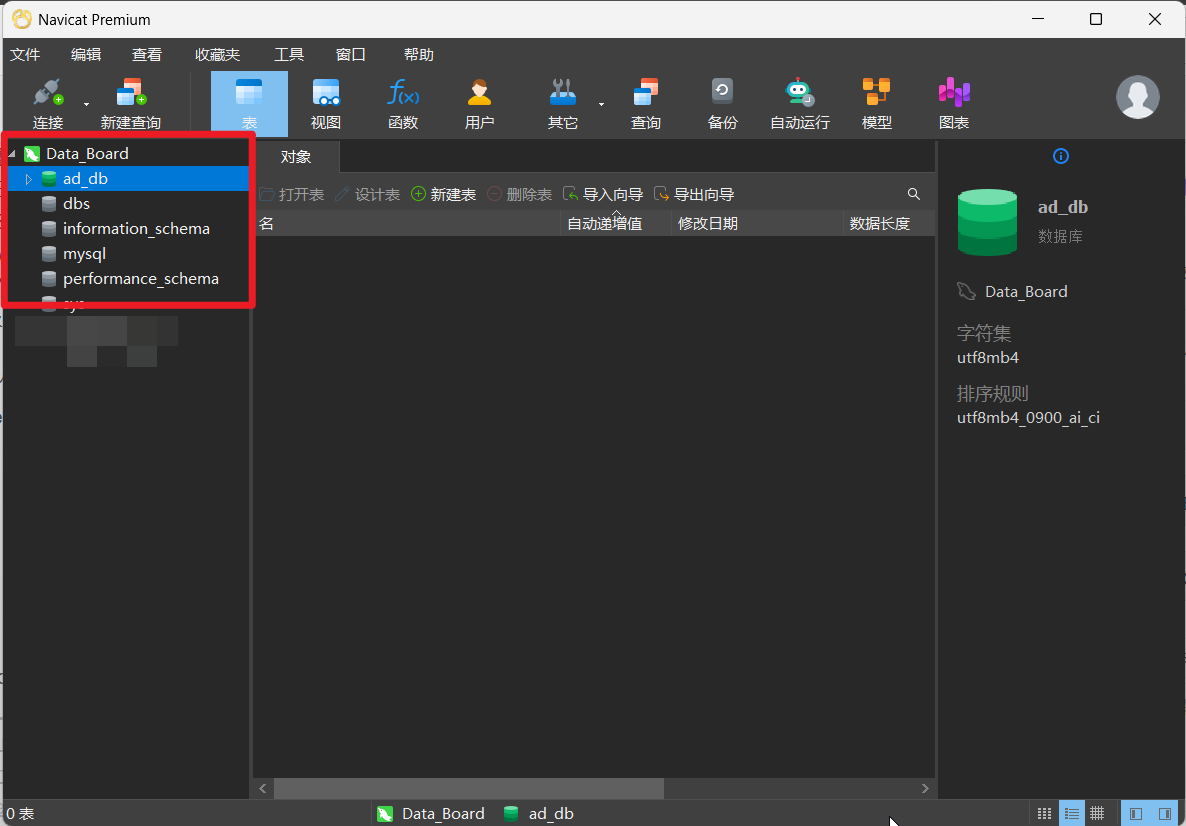Viewport: 1186px width, 826px height.
Task: Click the horizontal scrollbar thumb
Action: (x=469, y=788)
